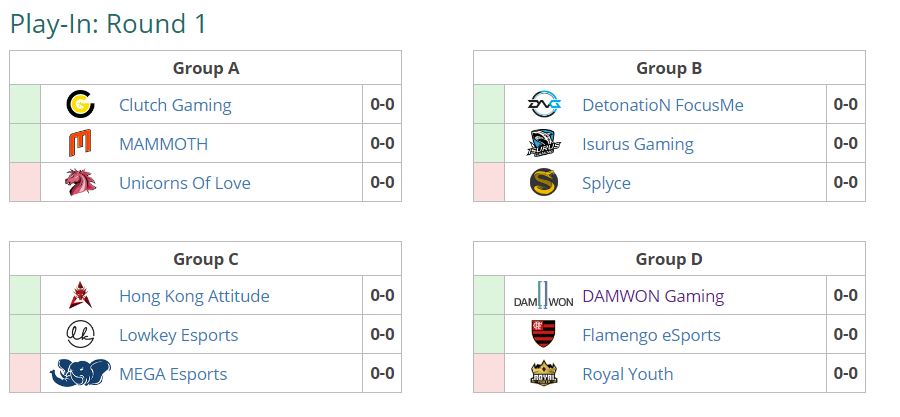900x417 pixels.
Task: Open the Royal Youth team link
Action: point(627,374)
